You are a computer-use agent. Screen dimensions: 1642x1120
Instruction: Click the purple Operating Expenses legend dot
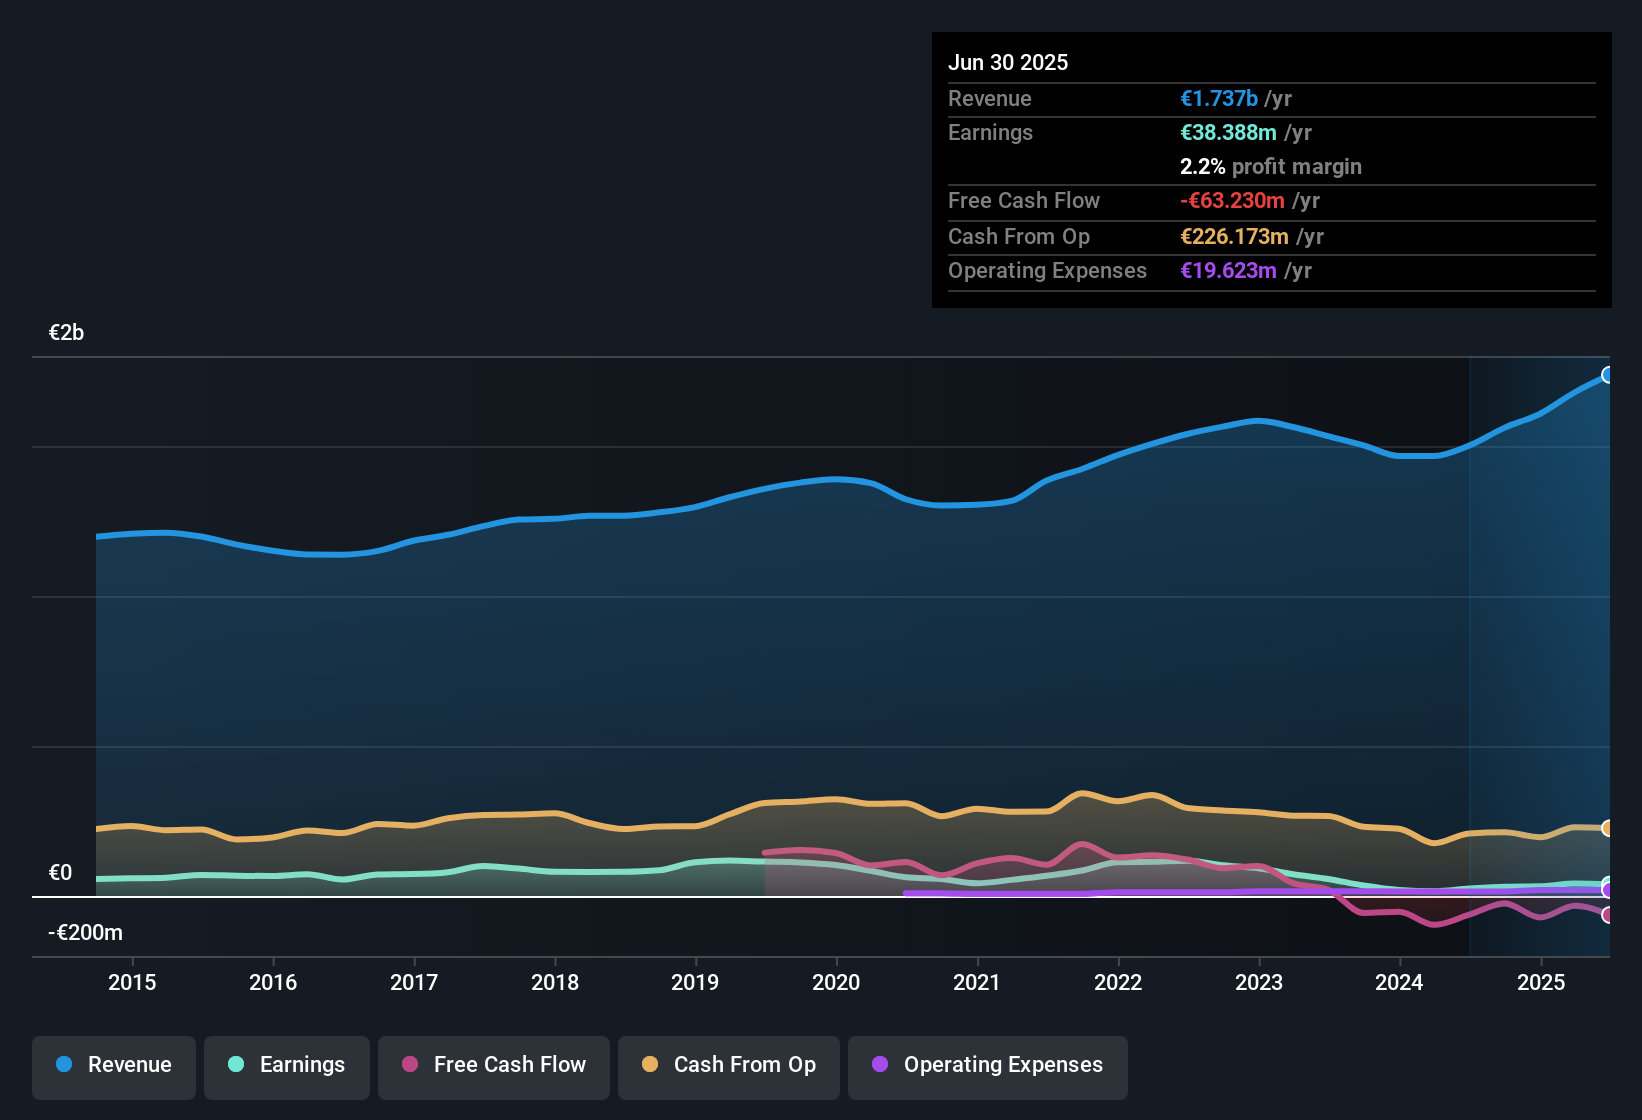[x=879, y=1065]
